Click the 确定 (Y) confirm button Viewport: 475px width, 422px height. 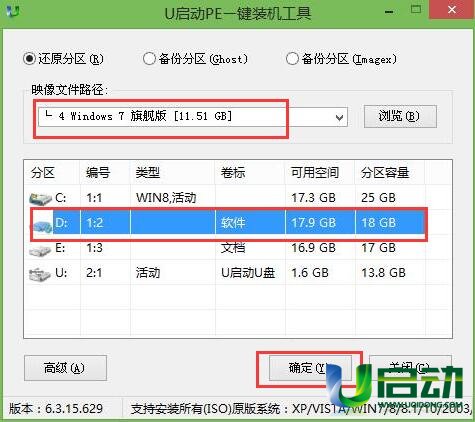[x=310, y=368]
